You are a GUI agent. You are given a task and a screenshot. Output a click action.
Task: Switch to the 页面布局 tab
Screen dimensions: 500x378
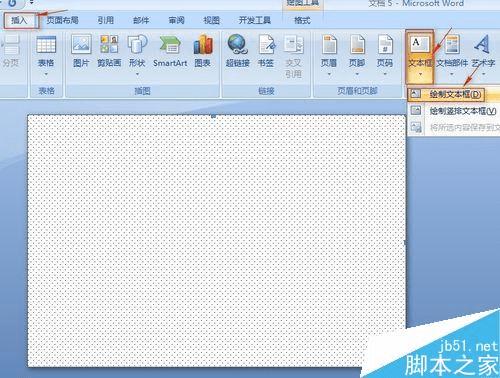62,20
